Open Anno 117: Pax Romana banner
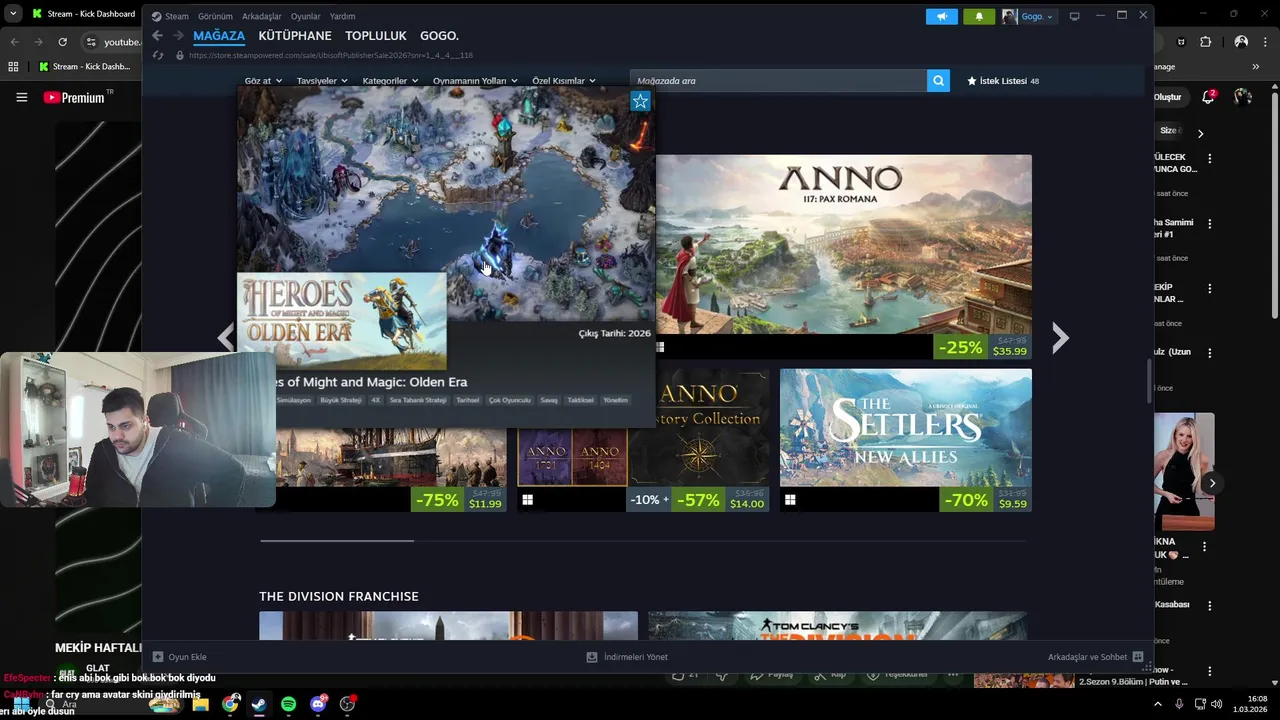The image size is (1280, 720). pyautogui.click(x=844, y=256)
